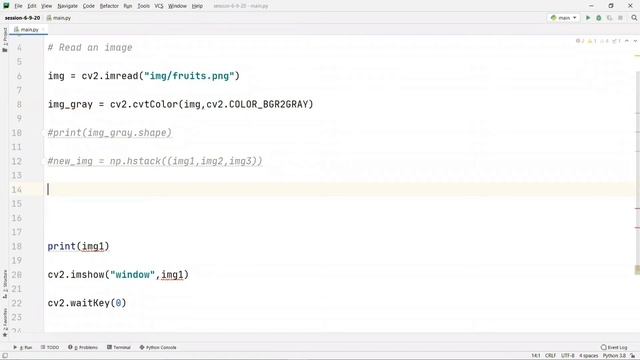
Task: Open the File menu
Action: 18,6
